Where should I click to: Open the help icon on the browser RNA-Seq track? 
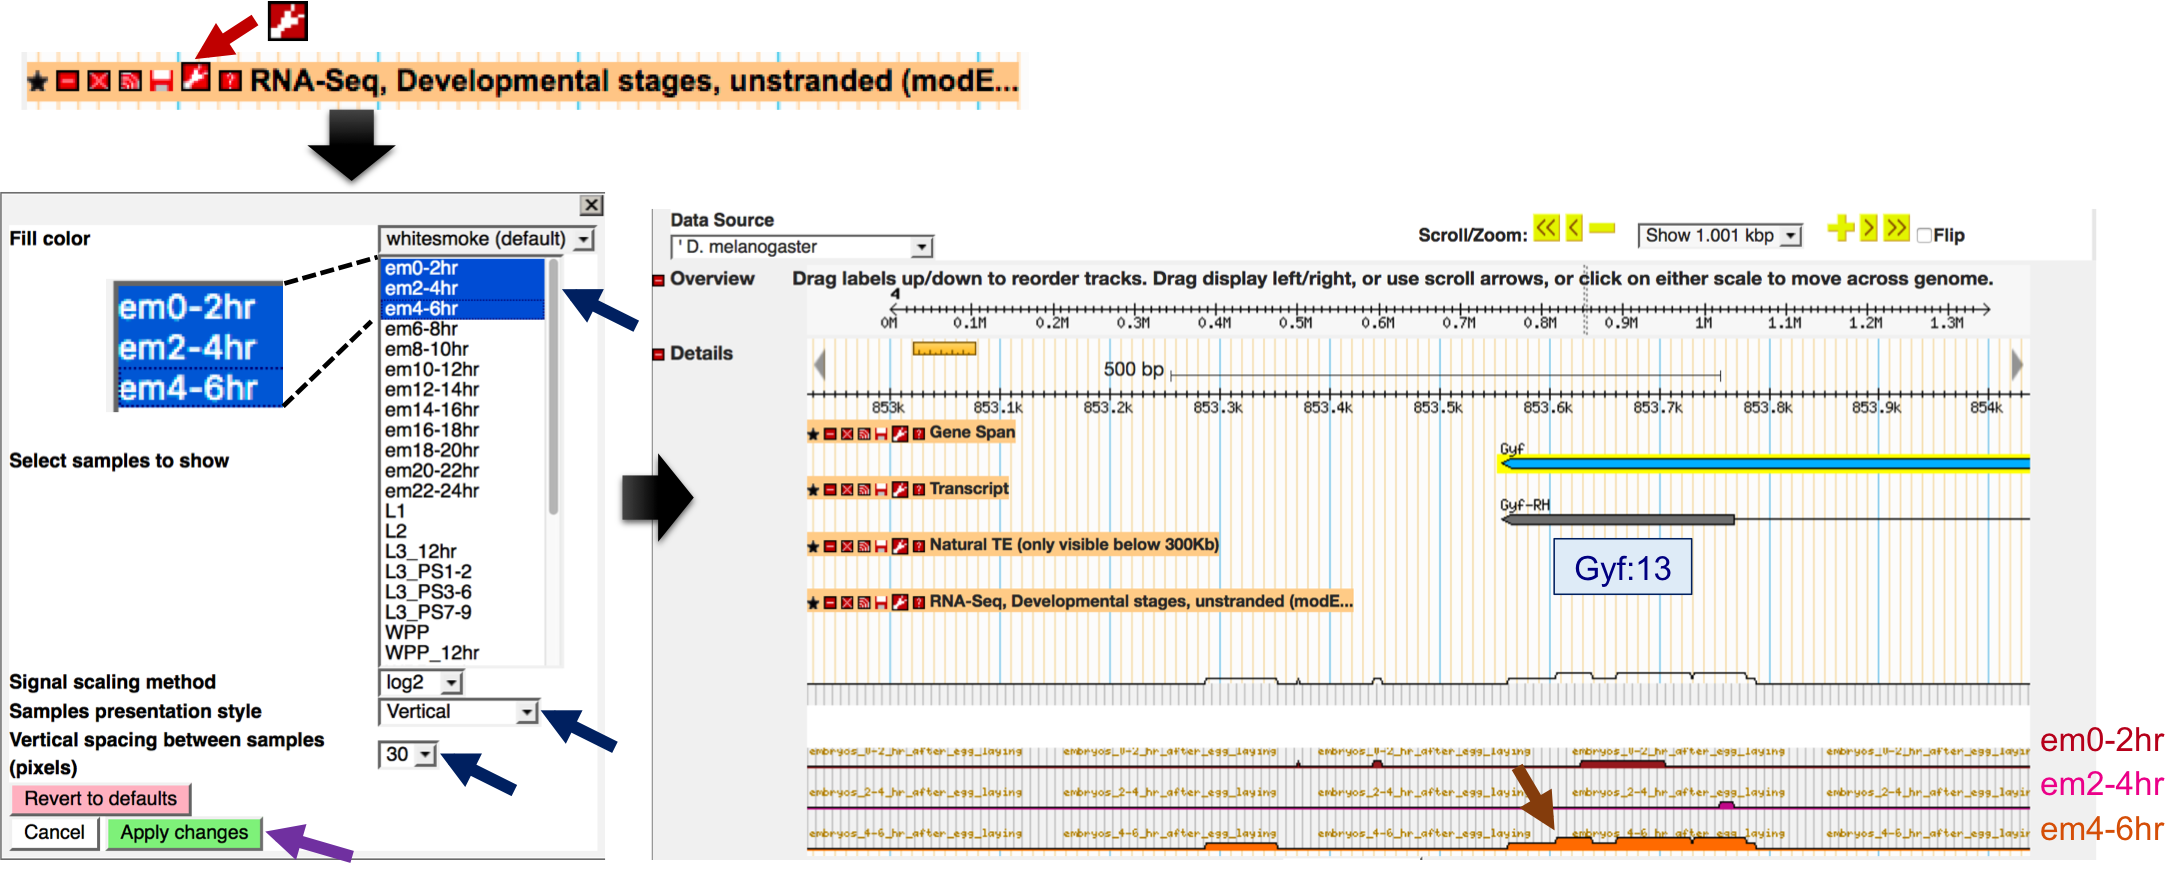point(919,603)
